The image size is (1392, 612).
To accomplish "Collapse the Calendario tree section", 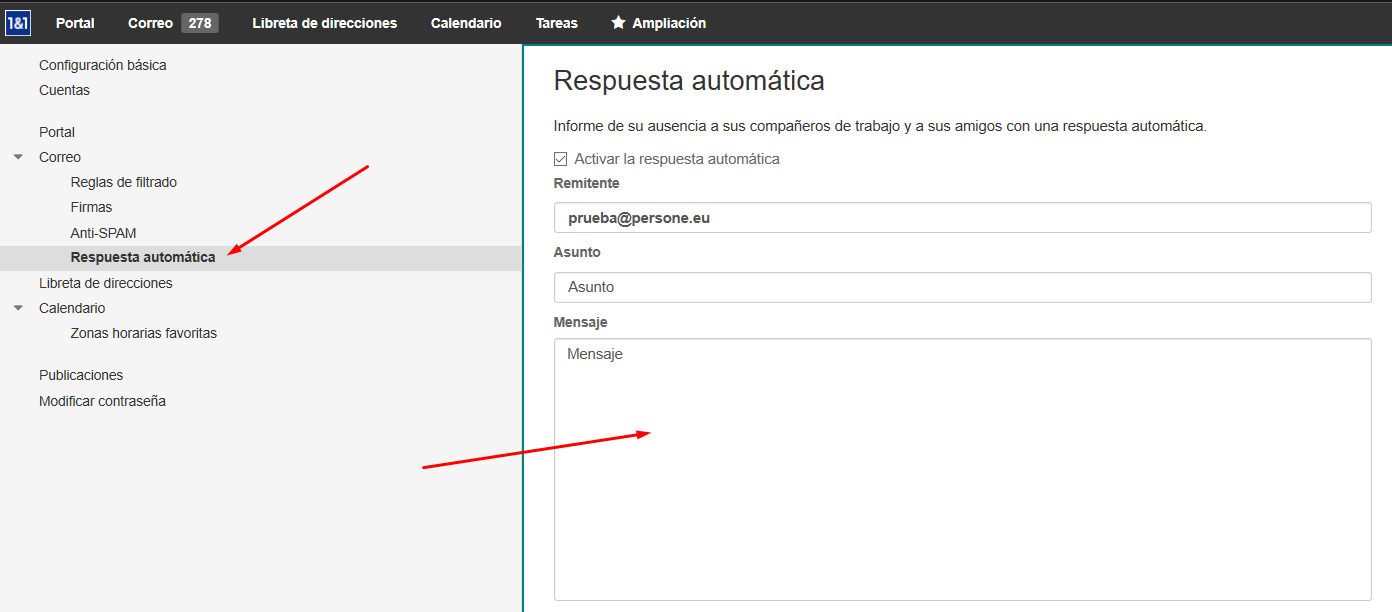I will pyautogui.click(x=18, y=308).
